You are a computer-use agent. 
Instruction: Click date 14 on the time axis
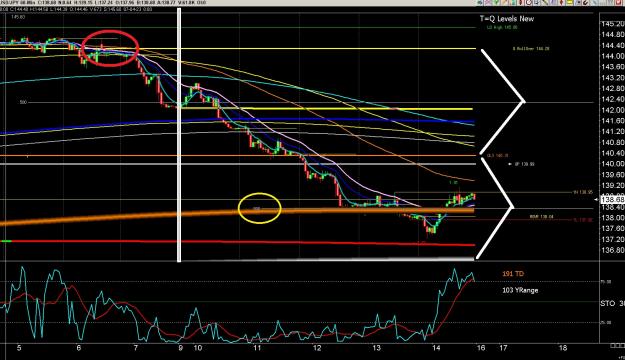(436, 348)
